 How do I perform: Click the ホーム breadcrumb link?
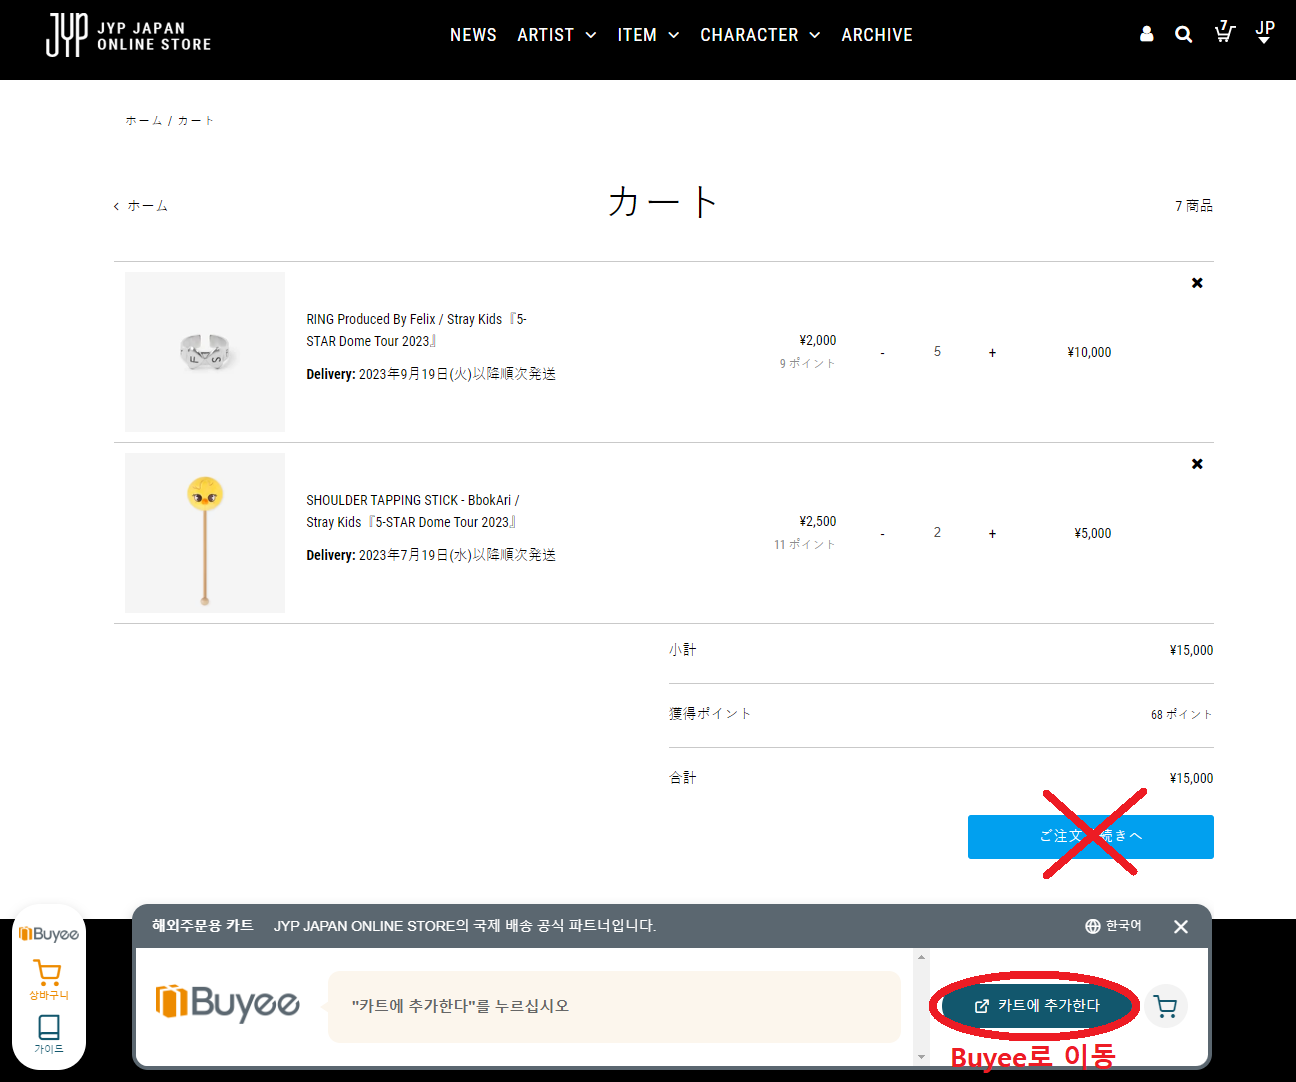point(144,120)
